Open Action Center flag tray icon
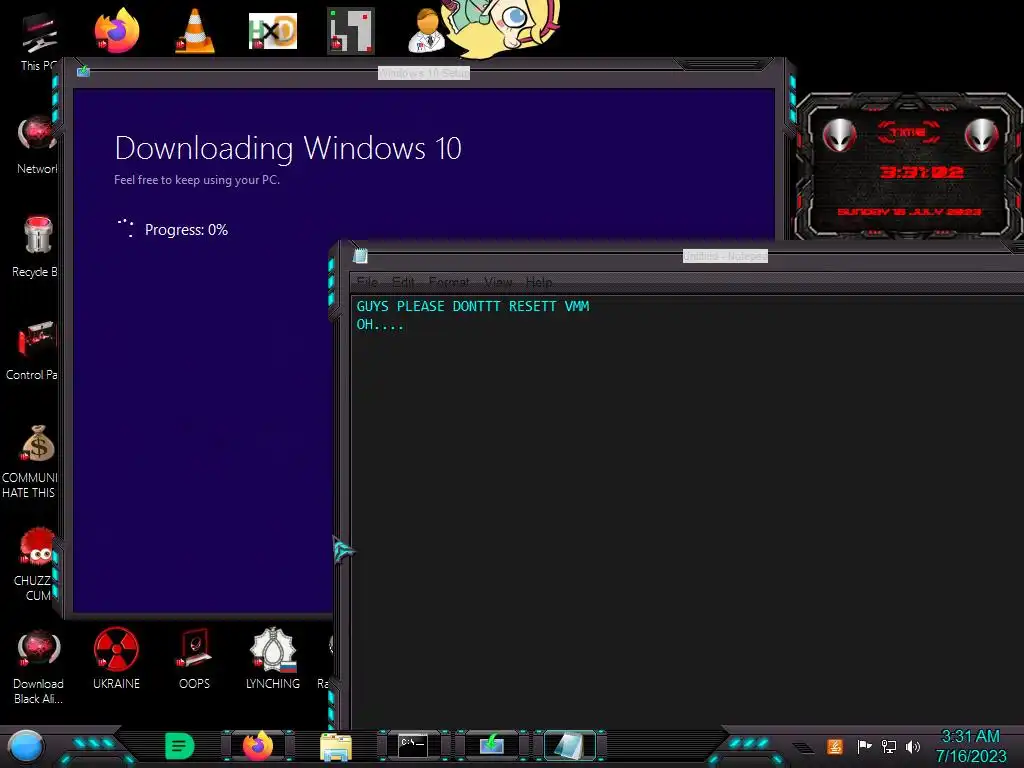 pos(864,746)
